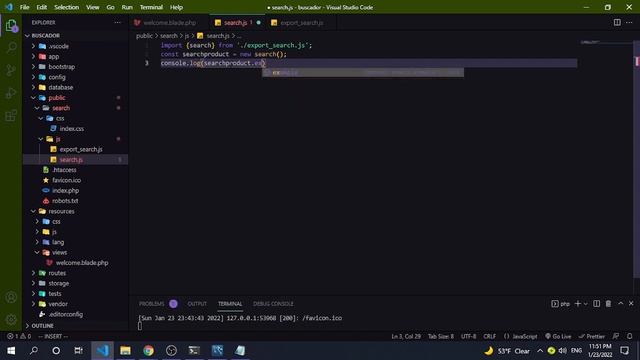Open the Help menu

(x=176, y=7)
